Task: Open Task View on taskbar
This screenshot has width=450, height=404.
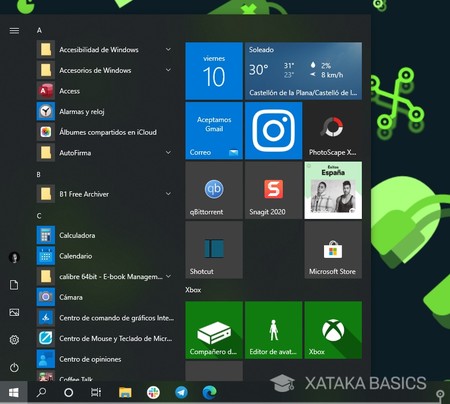Action: coord(96,392)
